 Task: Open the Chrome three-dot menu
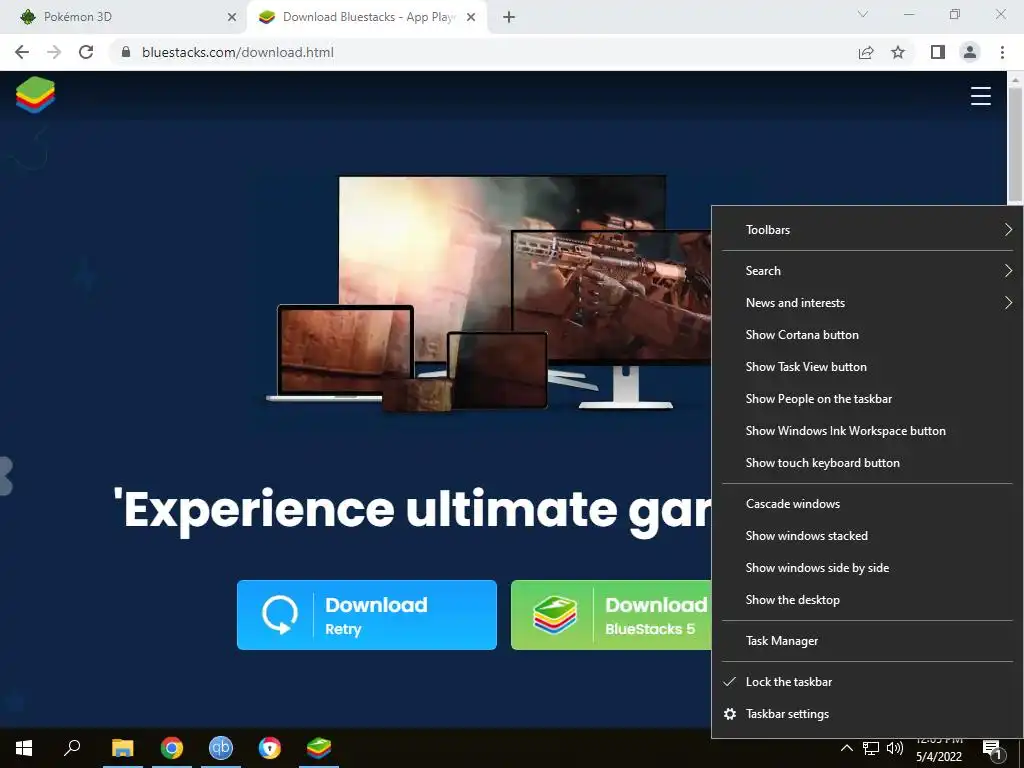(1002, 52)
